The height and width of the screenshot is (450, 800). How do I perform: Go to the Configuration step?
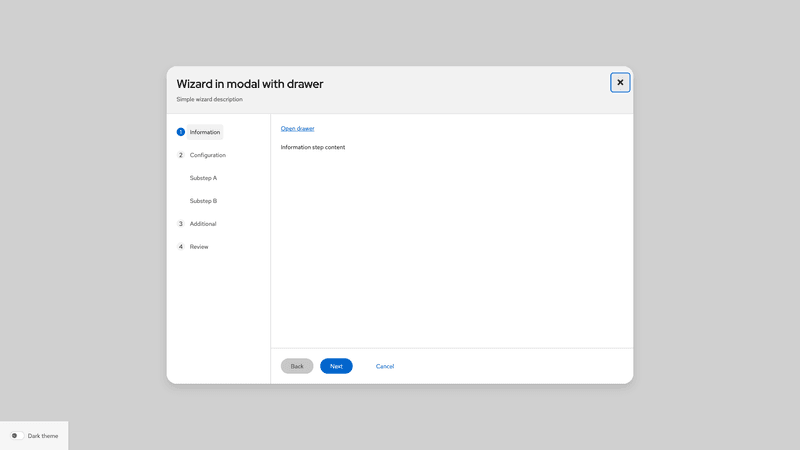(208, 155)
